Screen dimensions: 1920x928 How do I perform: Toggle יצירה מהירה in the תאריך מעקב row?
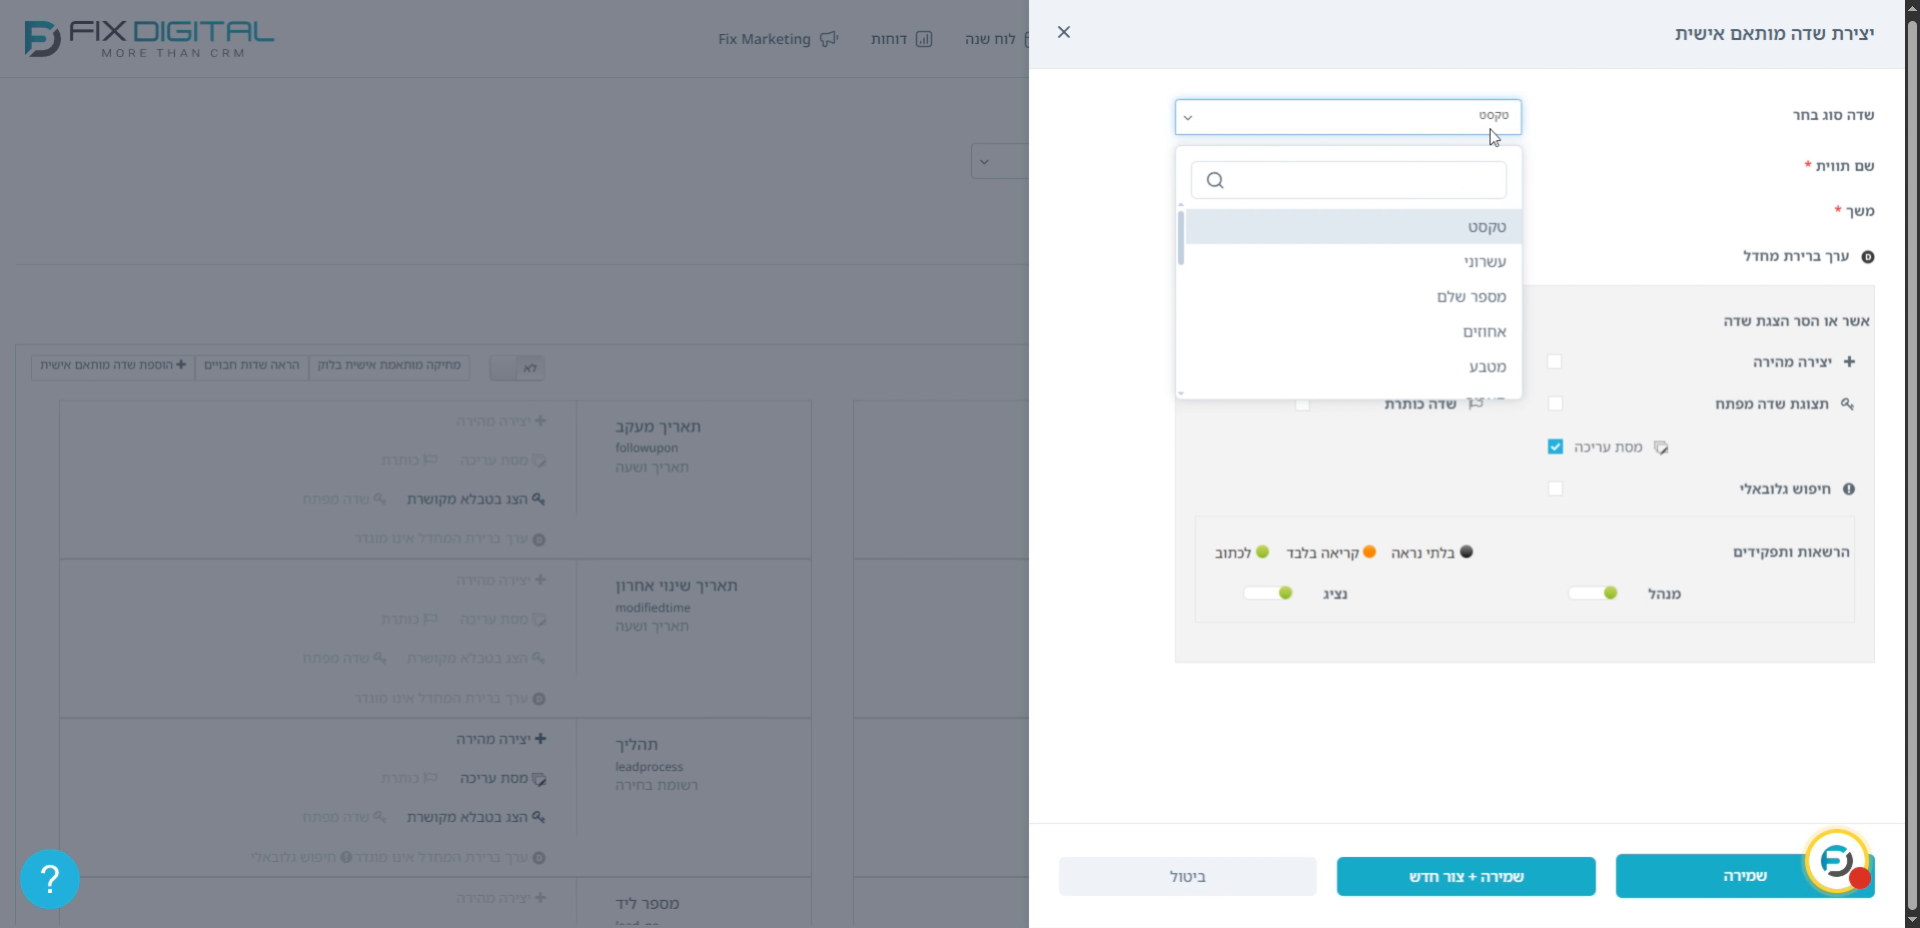501,421
